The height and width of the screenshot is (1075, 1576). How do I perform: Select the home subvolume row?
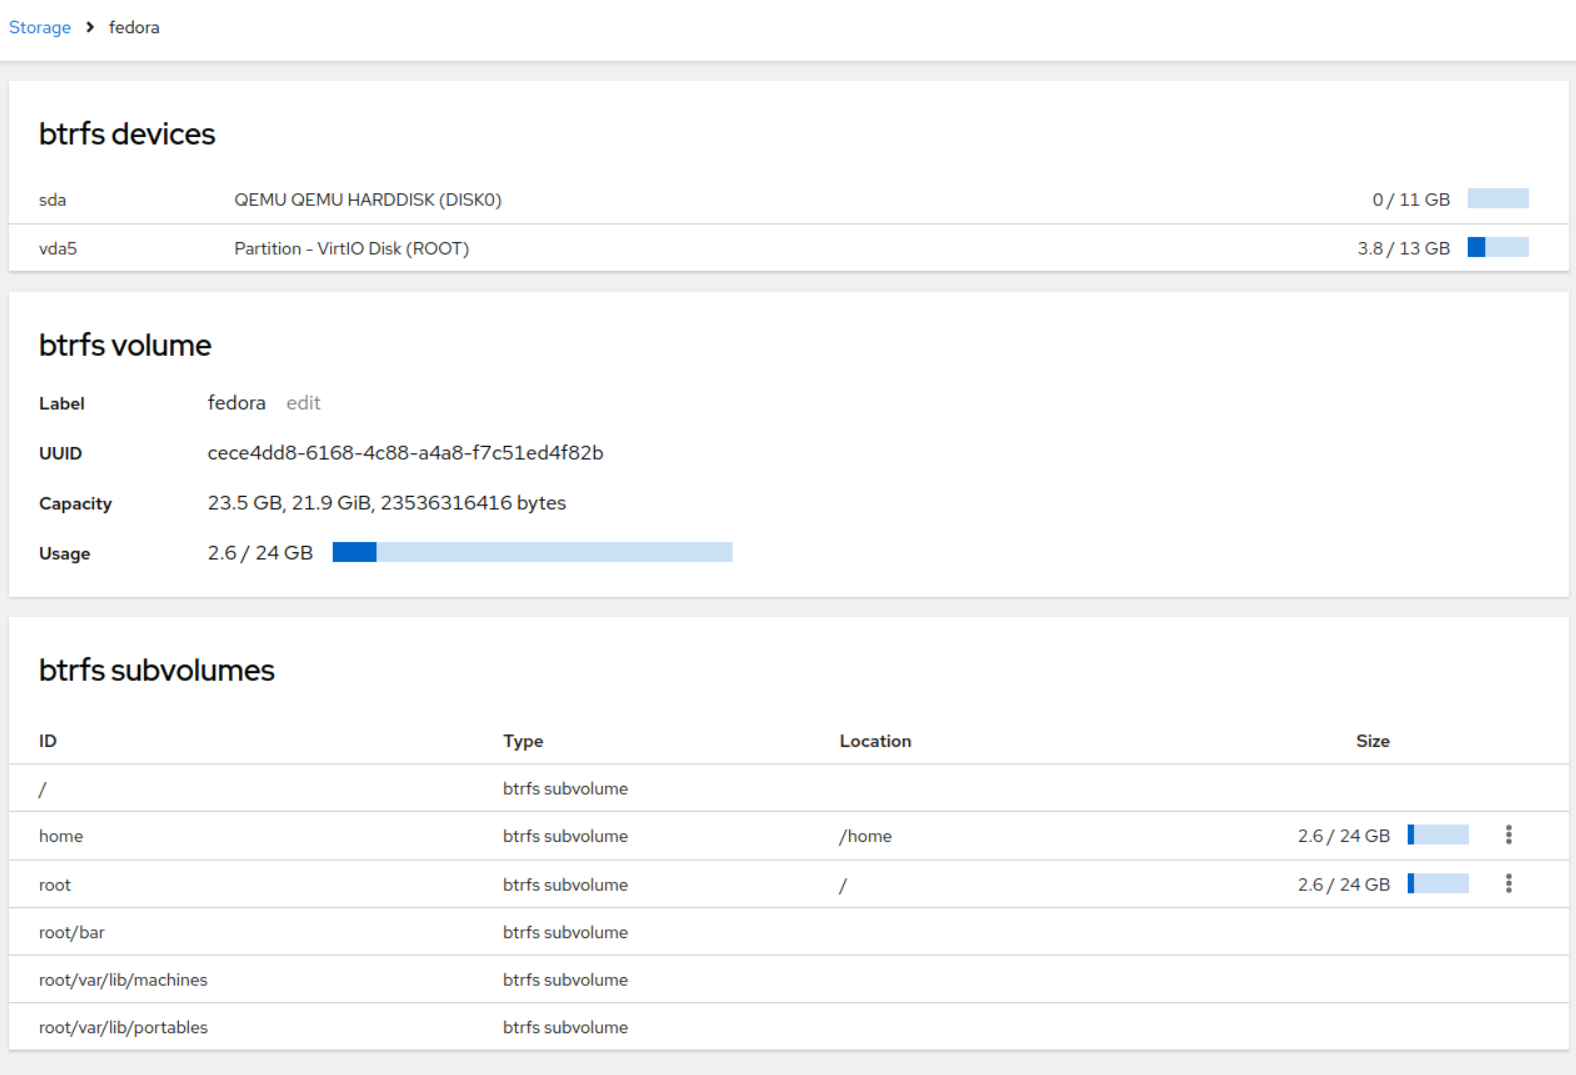(x=61, y=836)
